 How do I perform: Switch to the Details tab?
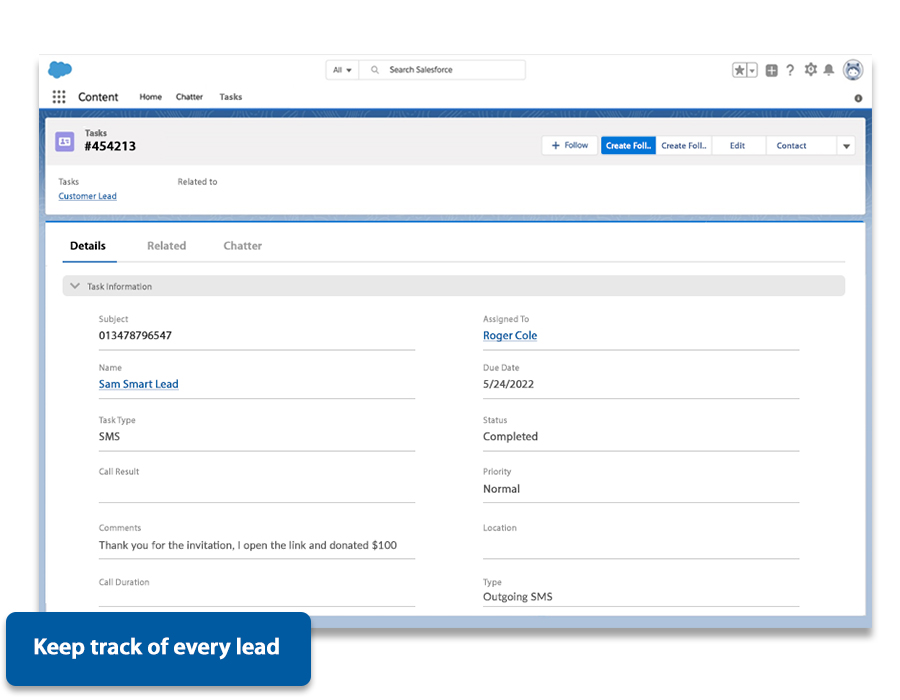88,246
